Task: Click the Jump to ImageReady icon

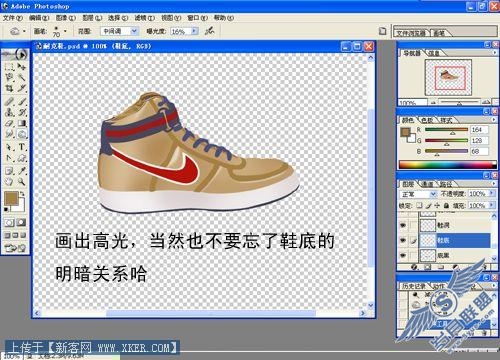Action: click(15, 248)
